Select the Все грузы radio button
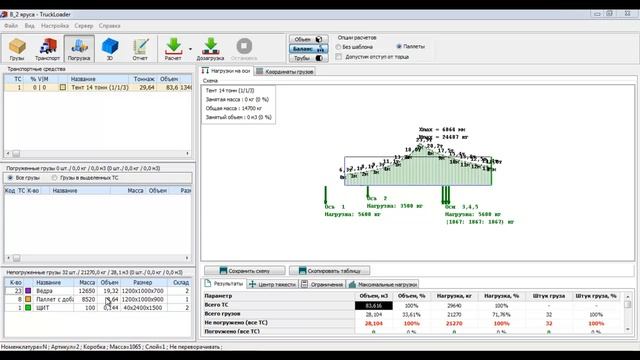Viewport: 640px width, 360px height. click(10, 178)
